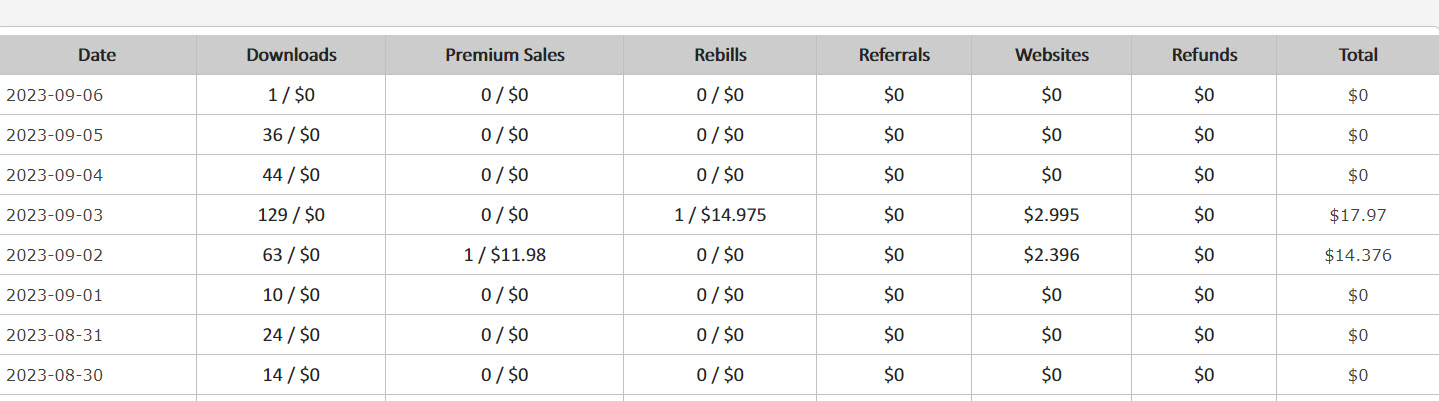Click the Downloads column header
This screenshot has height=401, width=1439.
point(291,55)
